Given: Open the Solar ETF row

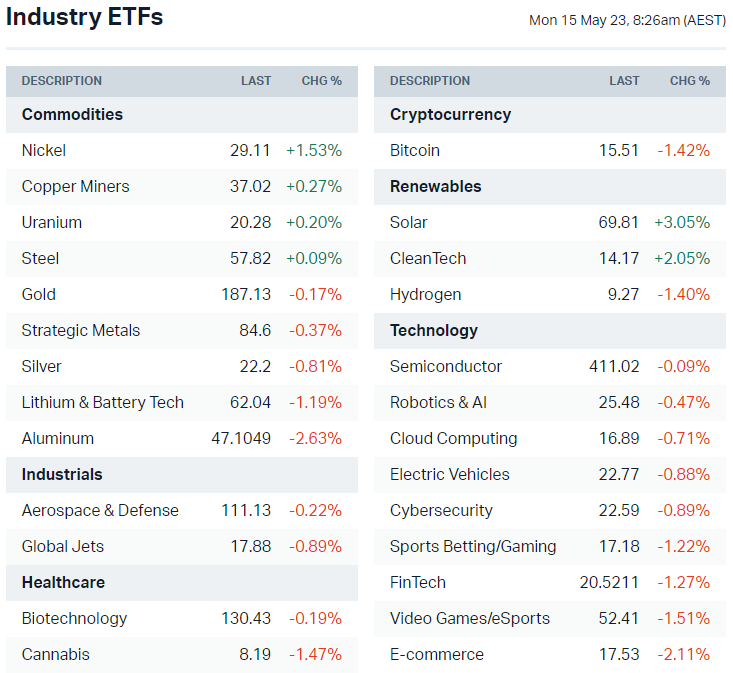Looking at the screenshot, I should [x=409, y=222].
